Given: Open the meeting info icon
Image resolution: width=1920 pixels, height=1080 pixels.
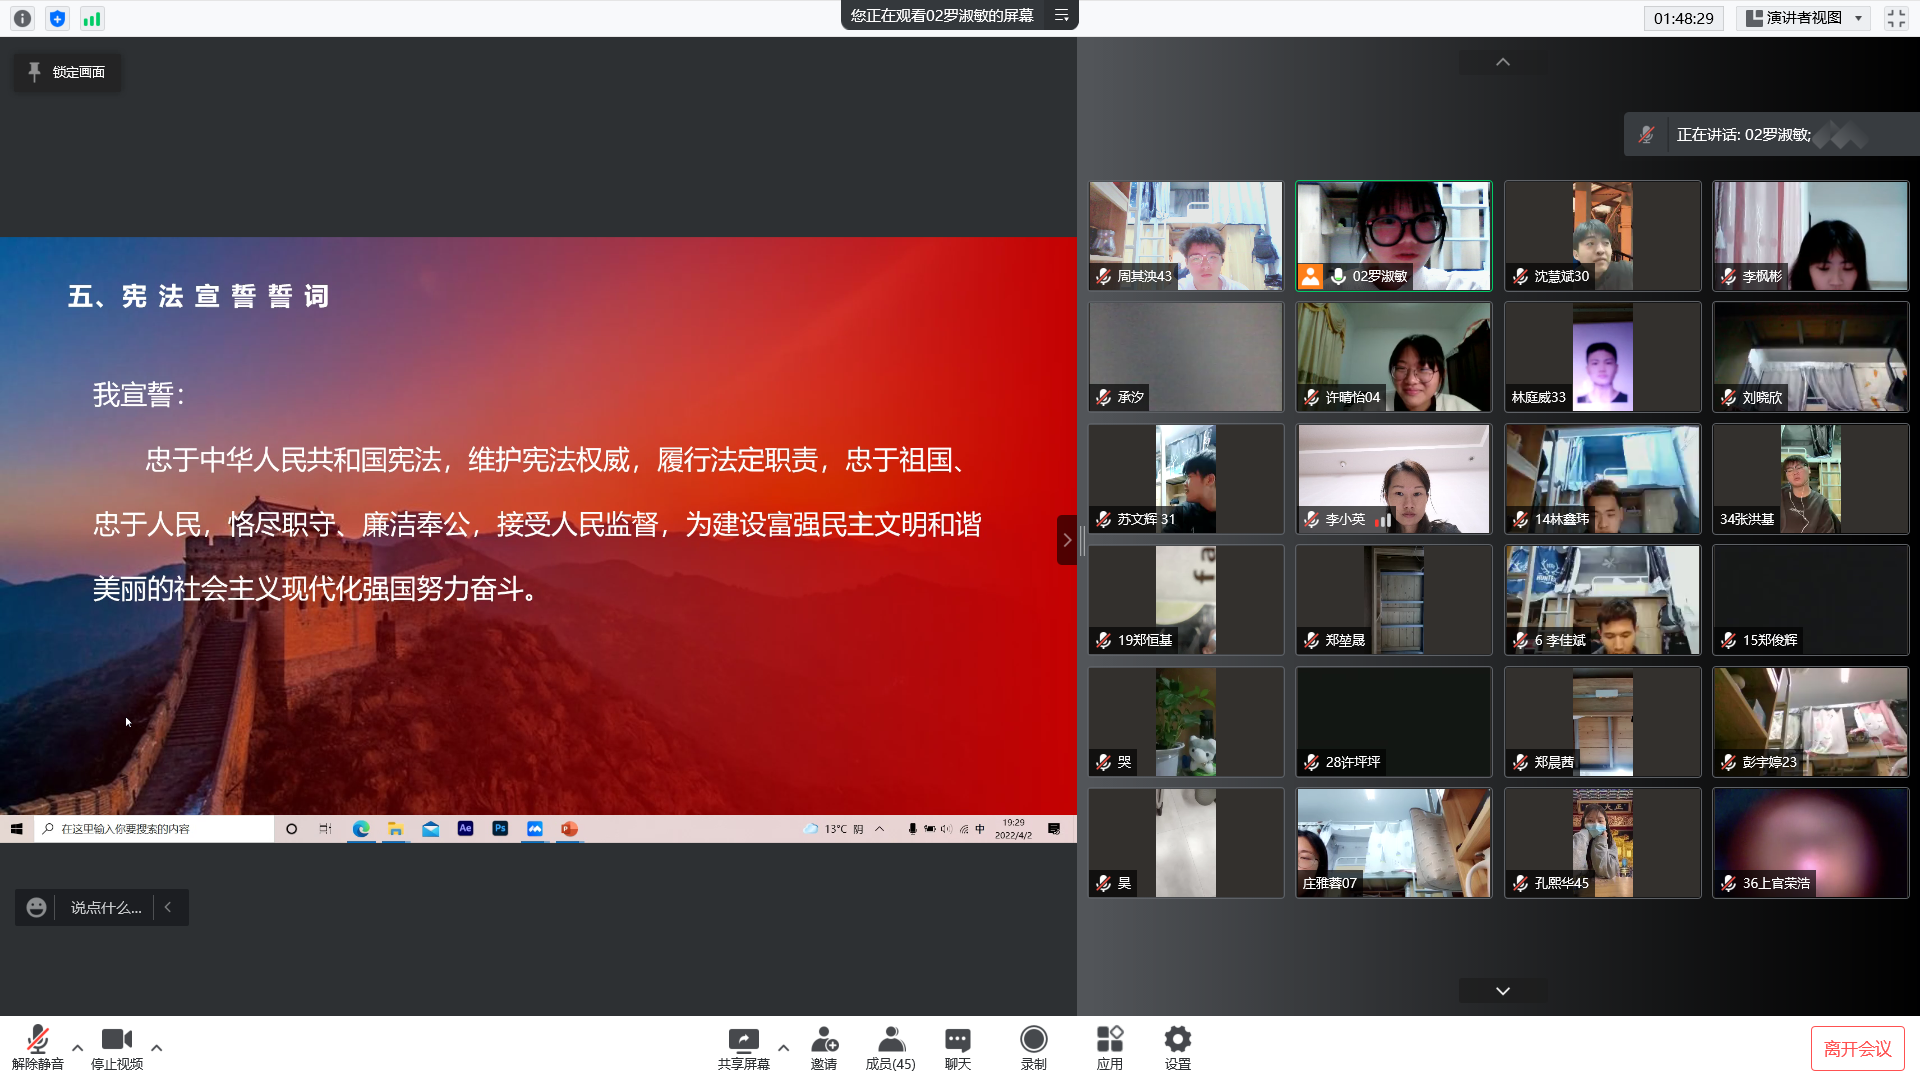Looking at the screenshot, I should coord(22,18).
